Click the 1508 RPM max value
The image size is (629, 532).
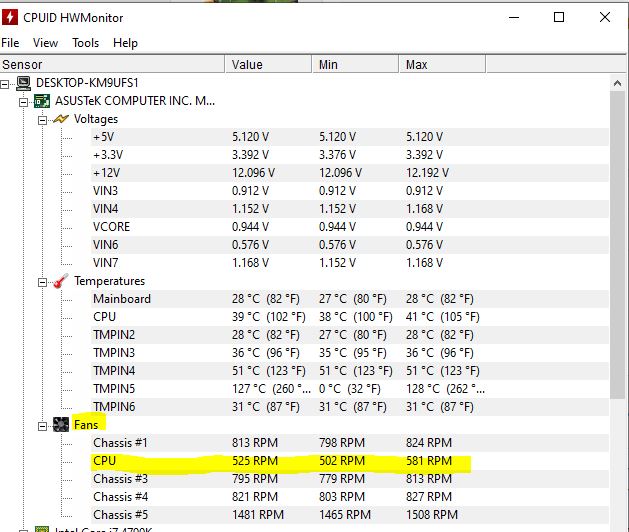[x=432, y=515]
